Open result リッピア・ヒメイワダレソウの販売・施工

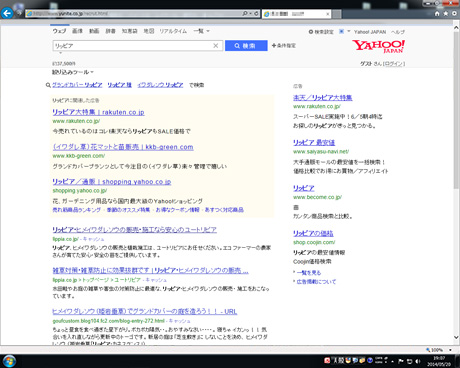point(135,230)
